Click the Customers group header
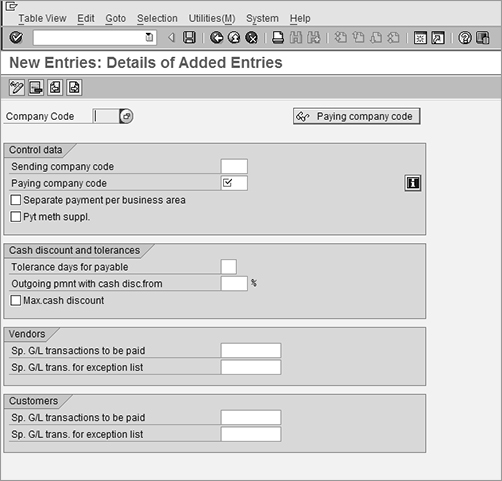Viewport: 502px width, 481px height. [x=33, y=401]
